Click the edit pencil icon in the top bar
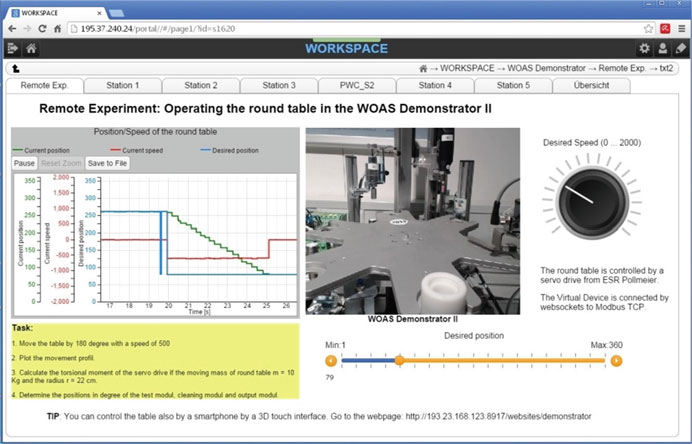 tap(680, 48)
